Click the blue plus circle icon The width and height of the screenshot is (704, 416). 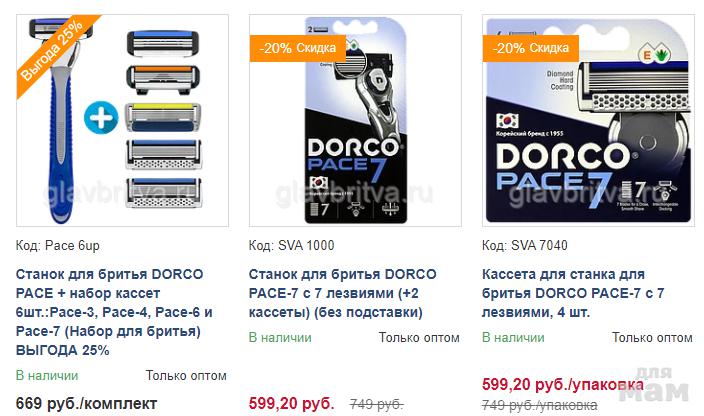[101, 118]
